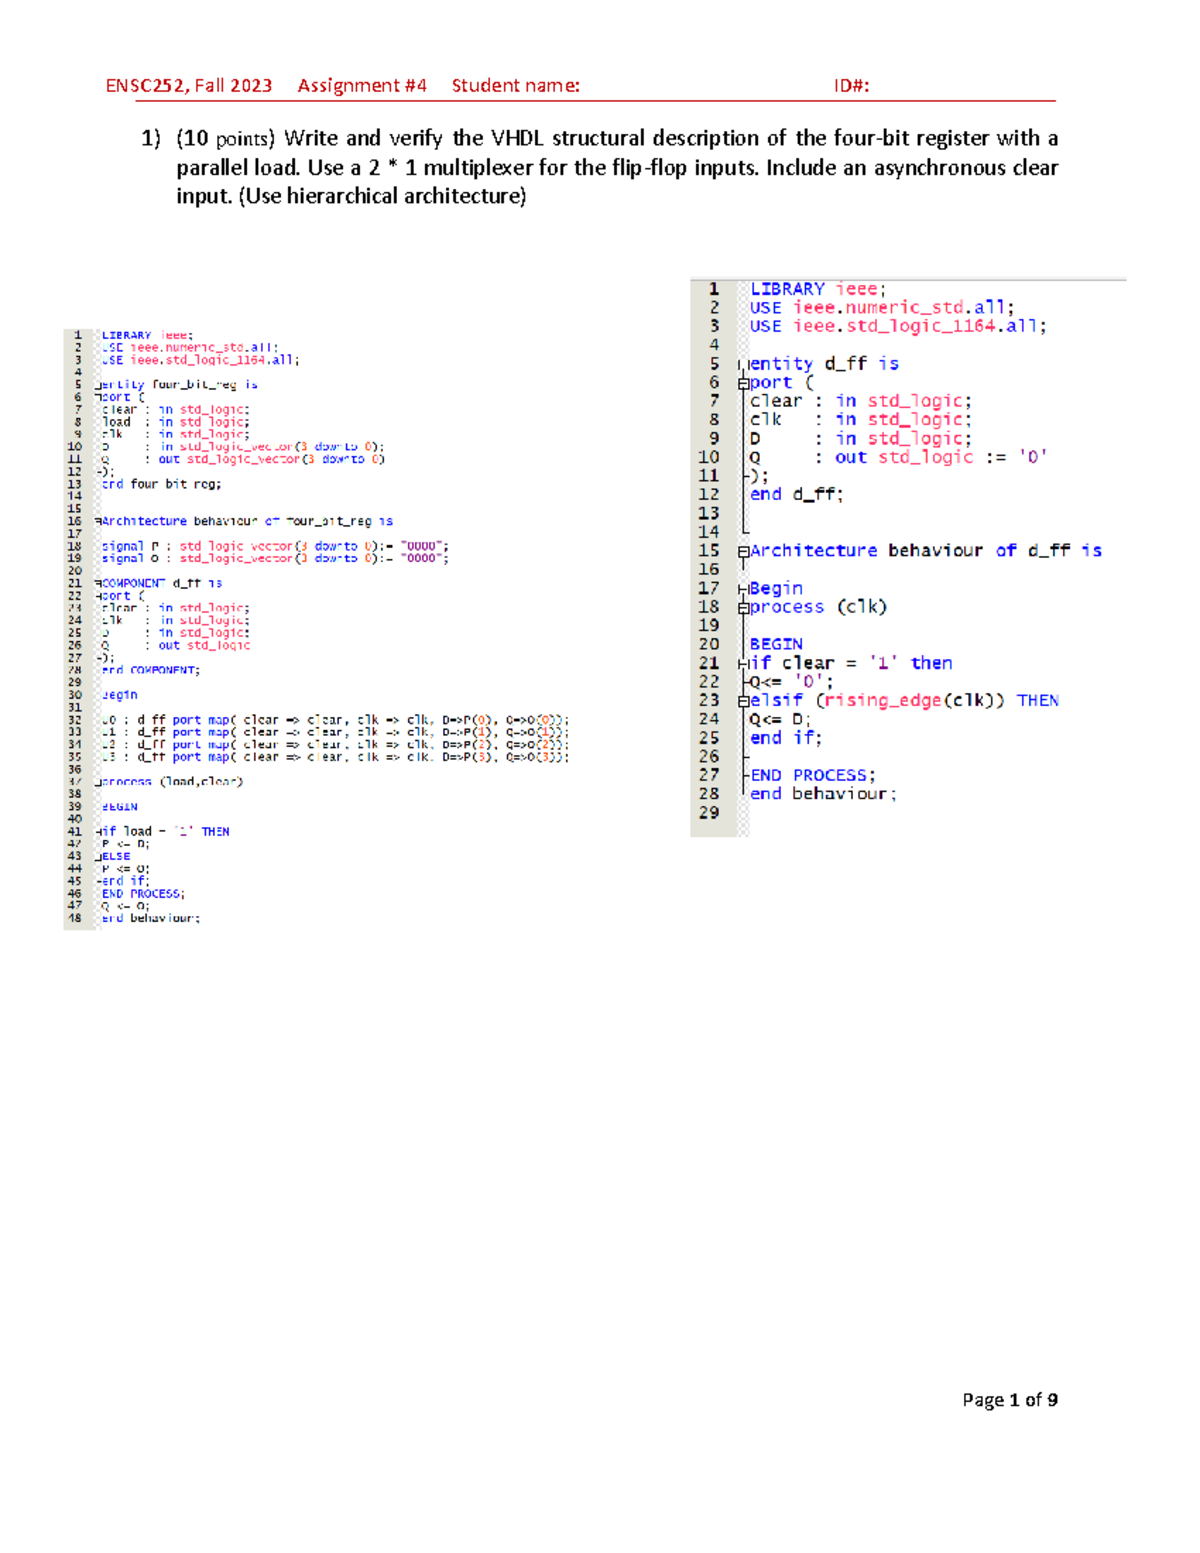Screen dimensions: 1200x1553
Task: Collapse "Architecture behaviour of d_ff" fold marker
Action: (743, 551)
